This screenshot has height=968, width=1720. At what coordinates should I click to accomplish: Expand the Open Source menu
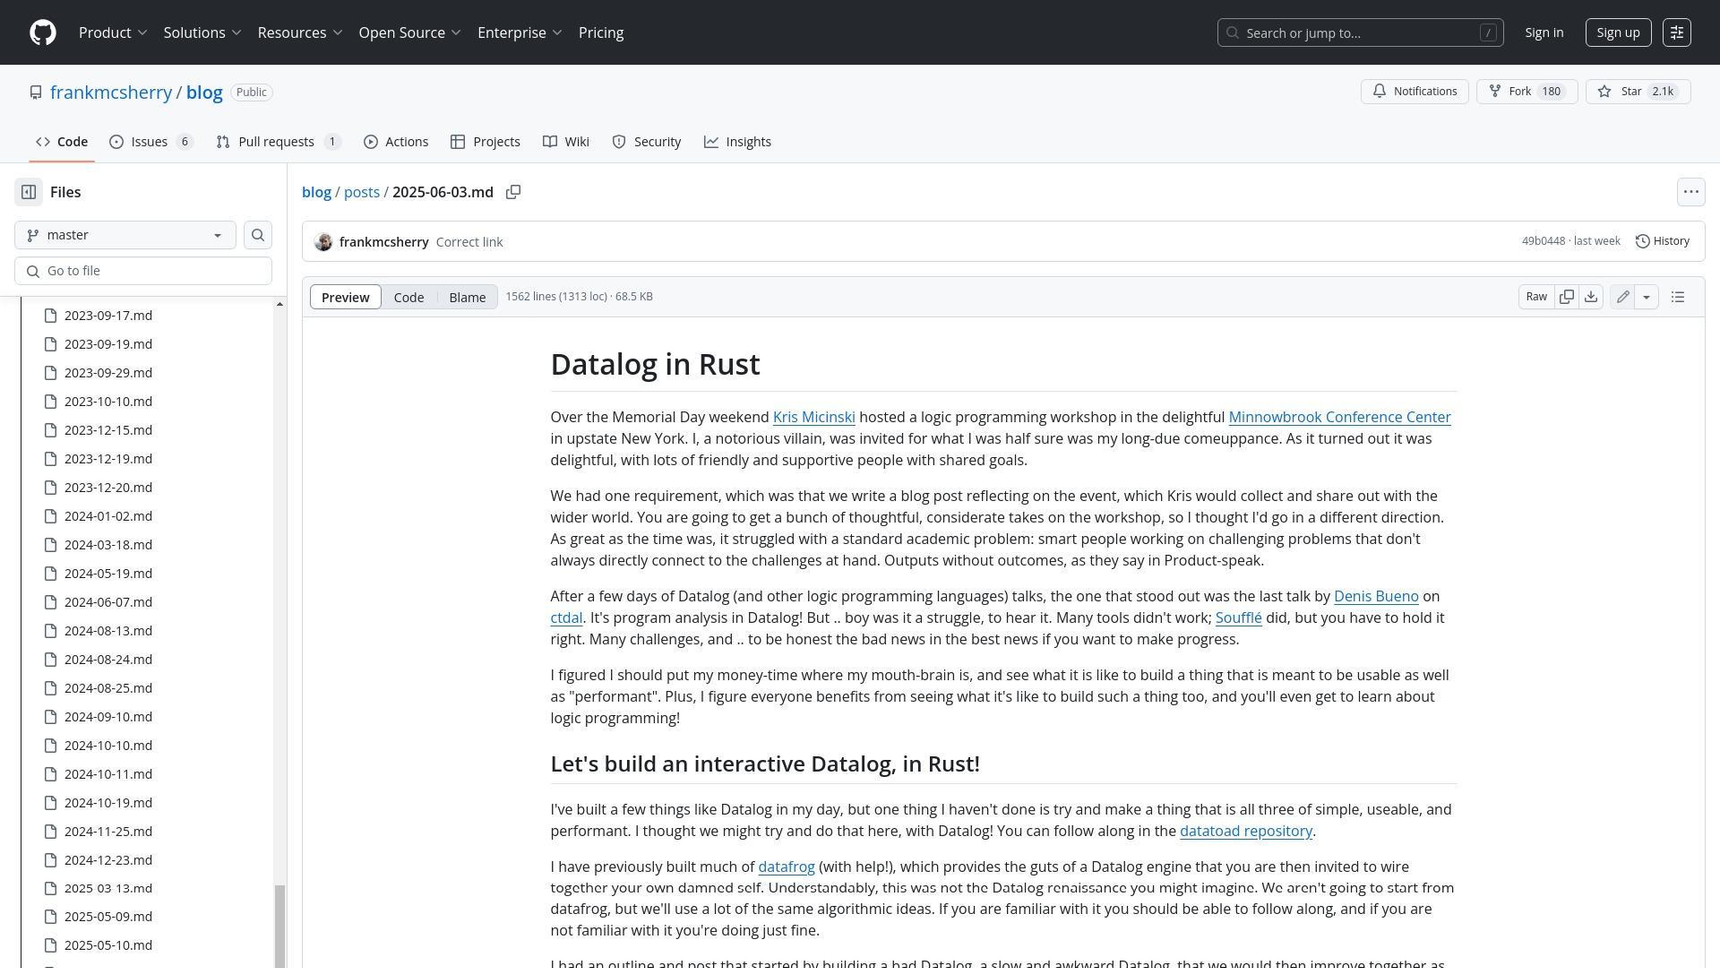pyautogui.click(x=410, y=32)
